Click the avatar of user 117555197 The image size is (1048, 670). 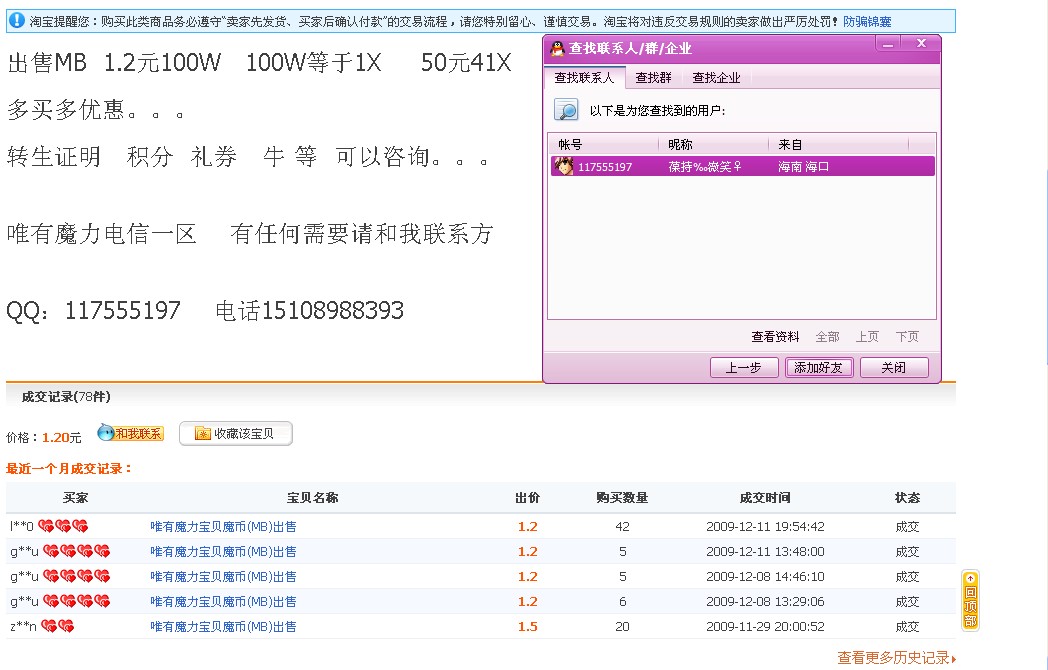(x=565, y=167)
